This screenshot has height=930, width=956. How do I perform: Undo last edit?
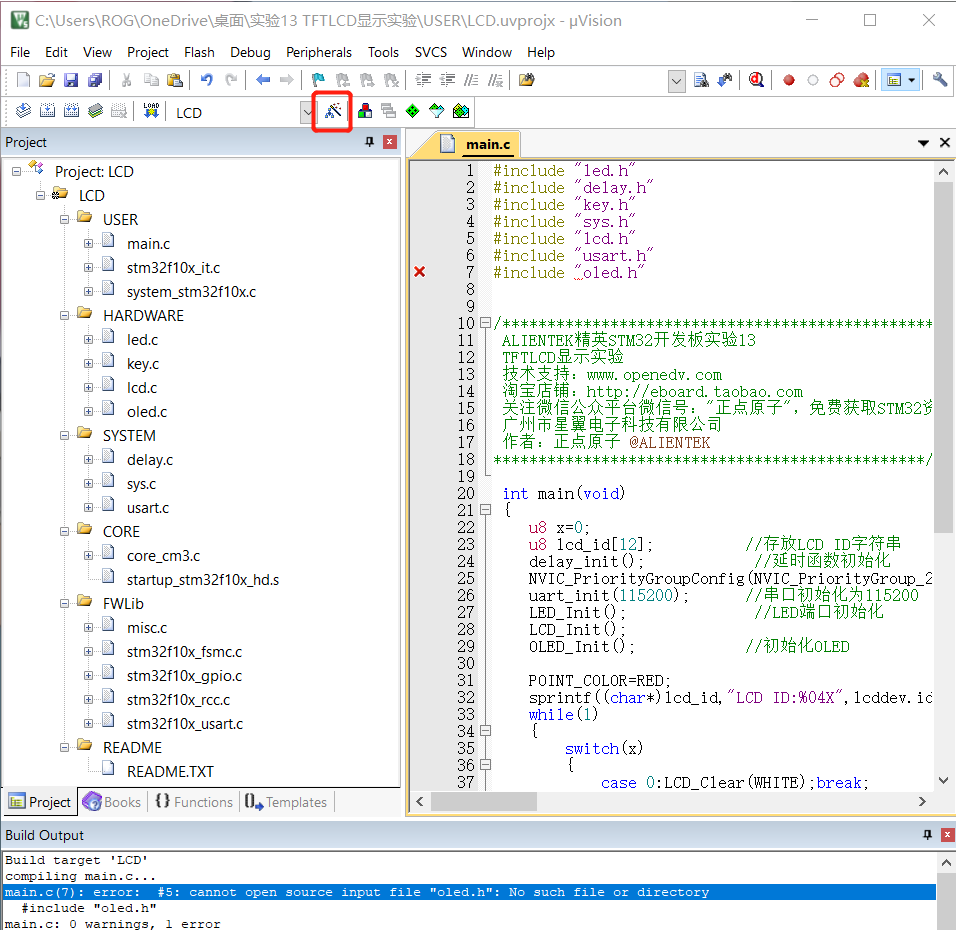207,80
